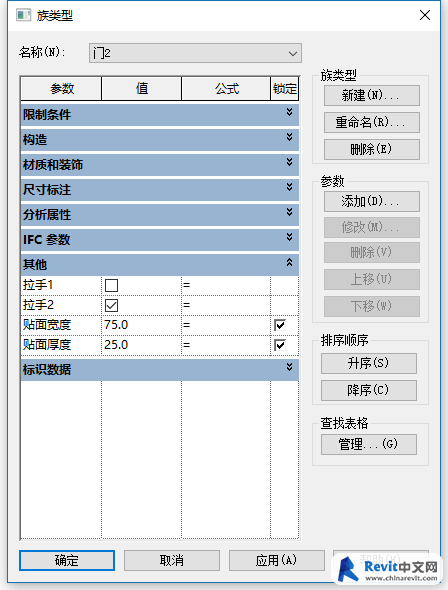Select the 贴面厚度 parameter name

47,345
